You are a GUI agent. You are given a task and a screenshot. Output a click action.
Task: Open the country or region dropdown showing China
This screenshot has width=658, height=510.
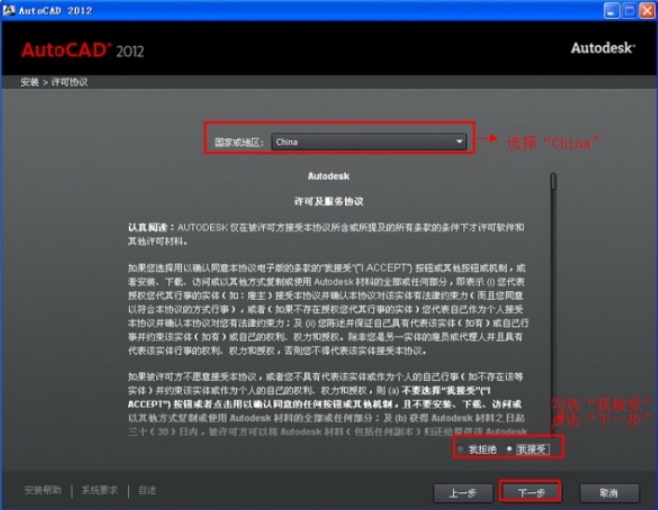tap(369, 142)
